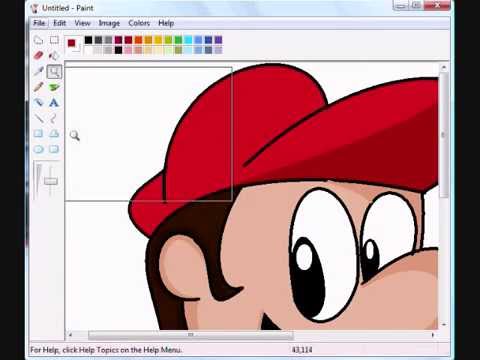Click the "Untitled - Paint" window title

[x=68, y=8]
